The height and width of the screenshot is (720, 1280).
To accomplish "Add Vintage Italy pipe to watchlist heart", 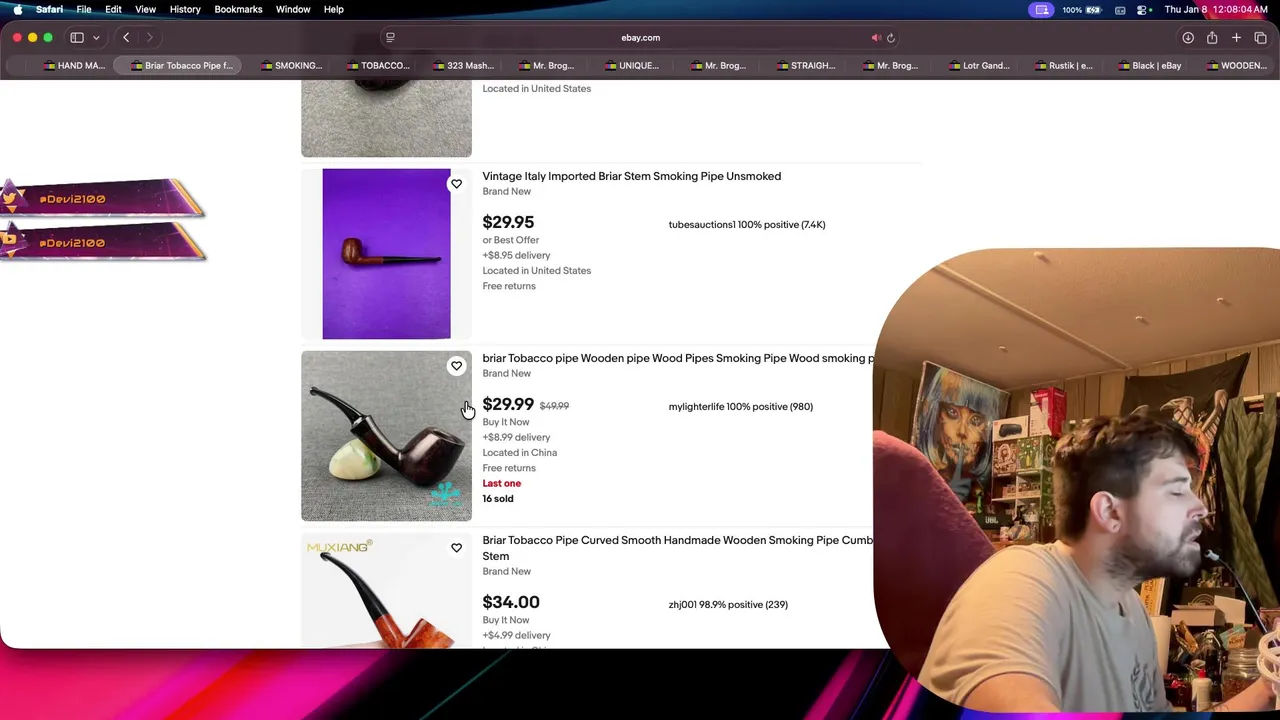I will (456, 184).
